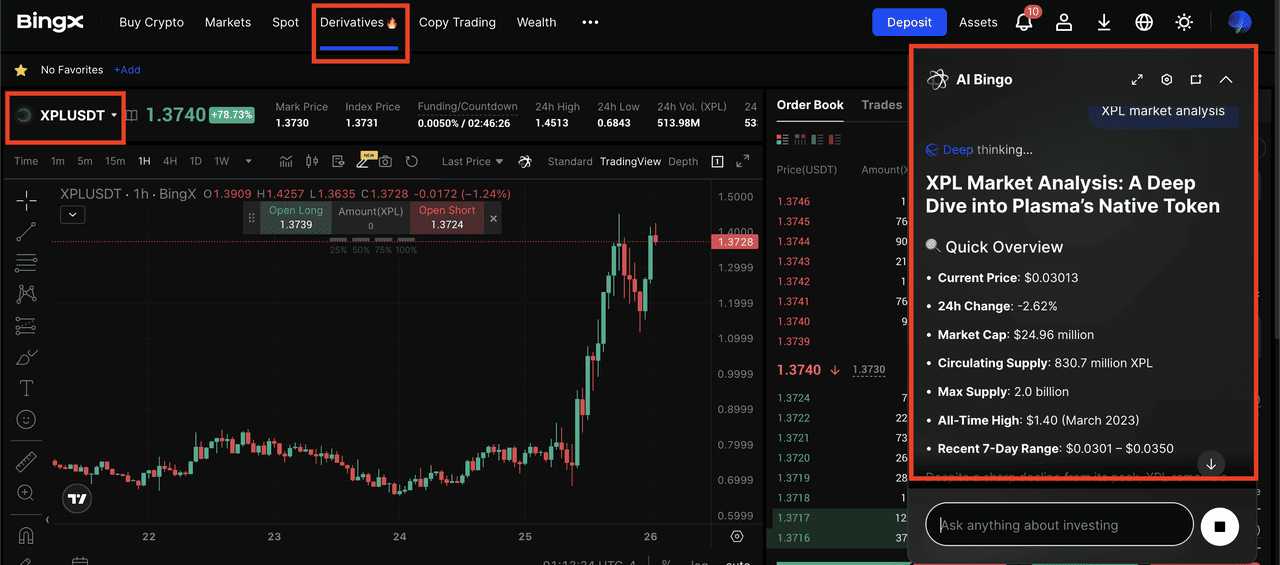The image size is (1280, 565).
Task: Switch chart view to Depth
Action: click(x=683, y=161)
